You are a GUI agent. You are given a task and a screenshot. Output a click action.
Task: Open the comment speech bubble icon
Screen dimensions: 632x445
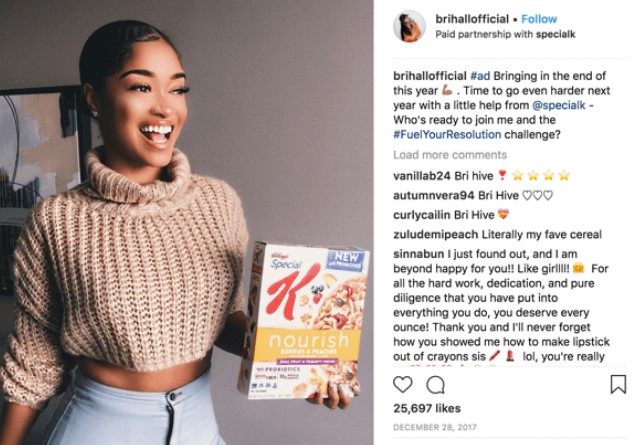pos(436,385)
